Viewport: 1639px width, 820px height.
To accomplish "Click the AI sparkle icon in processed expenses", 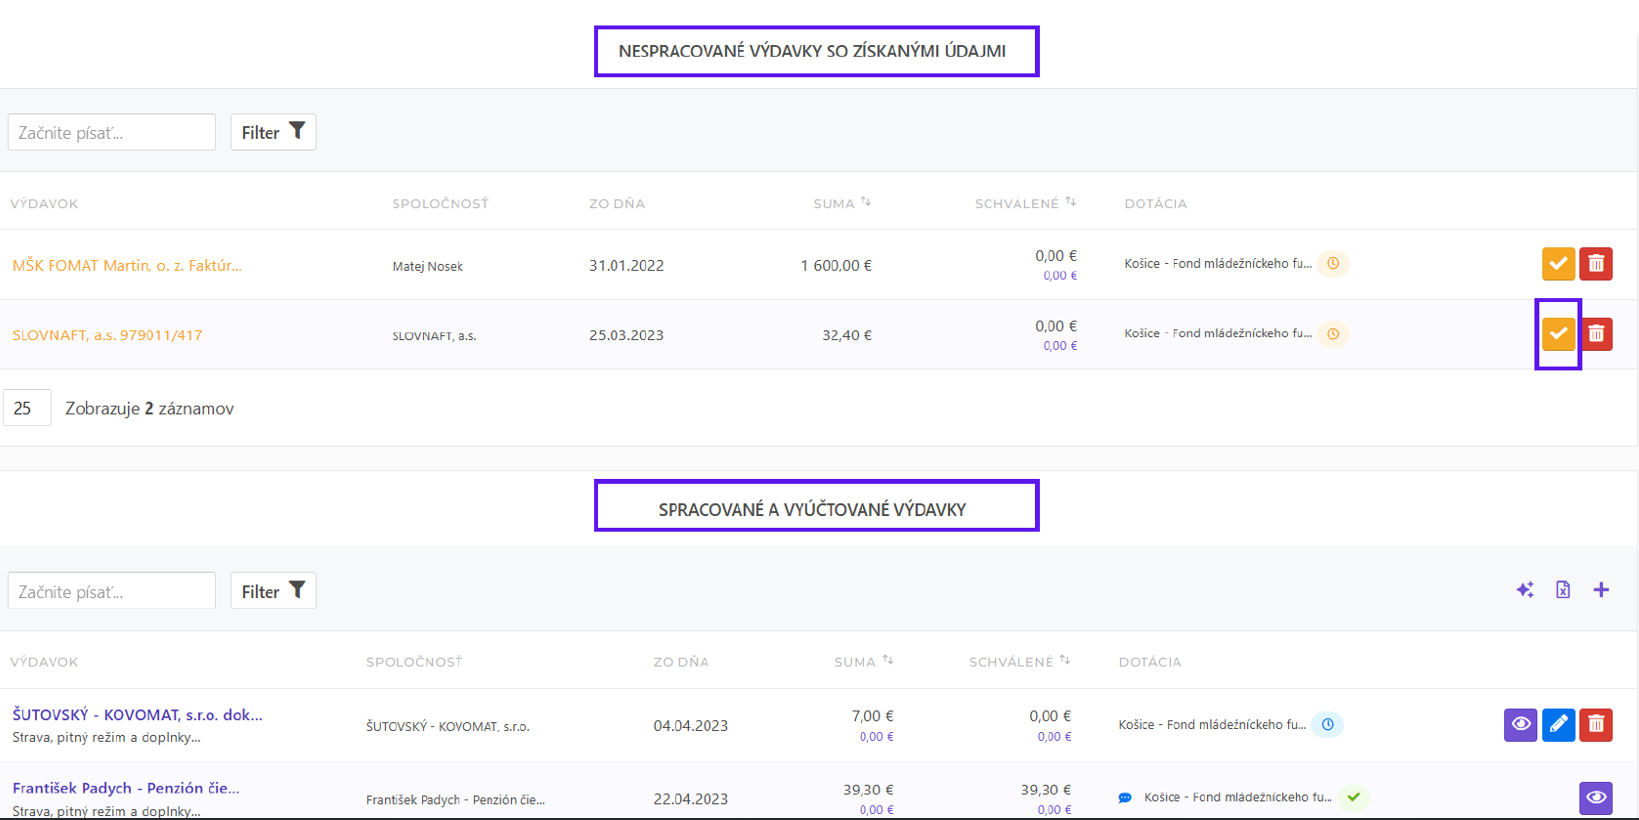I will pyautogui.click(x=1524, y=590).
